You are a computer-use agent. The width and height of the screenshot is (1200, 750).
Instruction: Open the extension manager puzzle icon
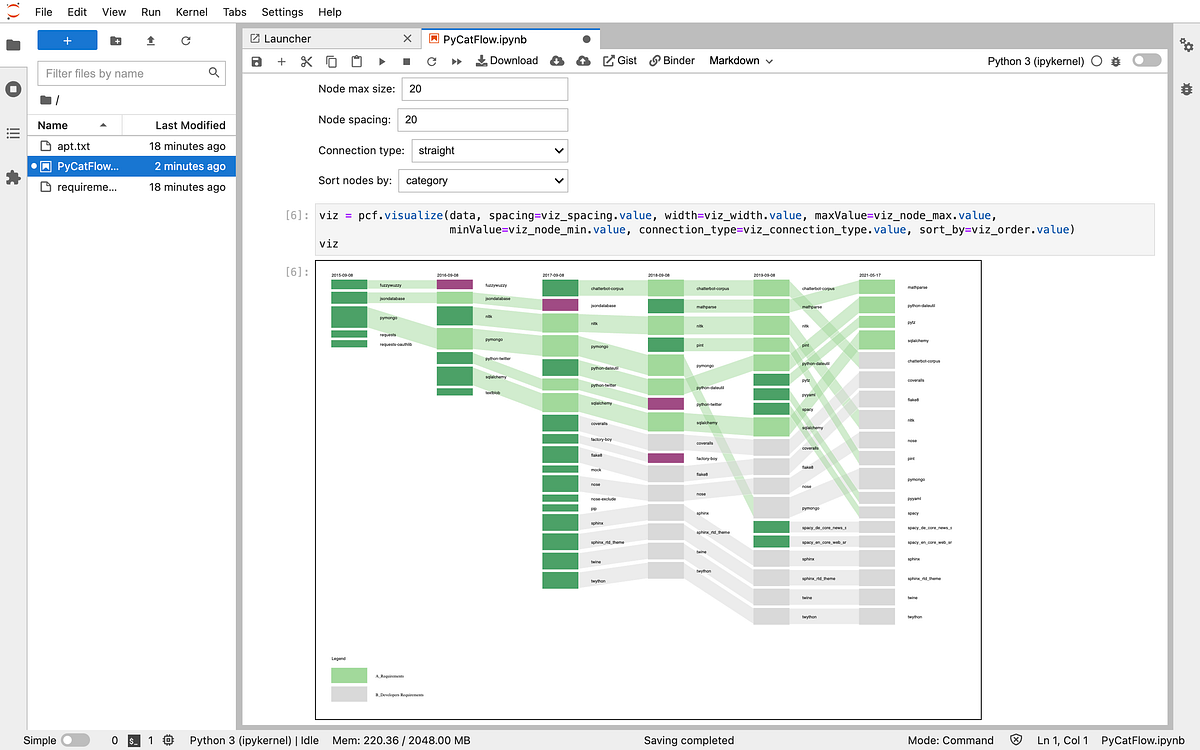point(13,177)
